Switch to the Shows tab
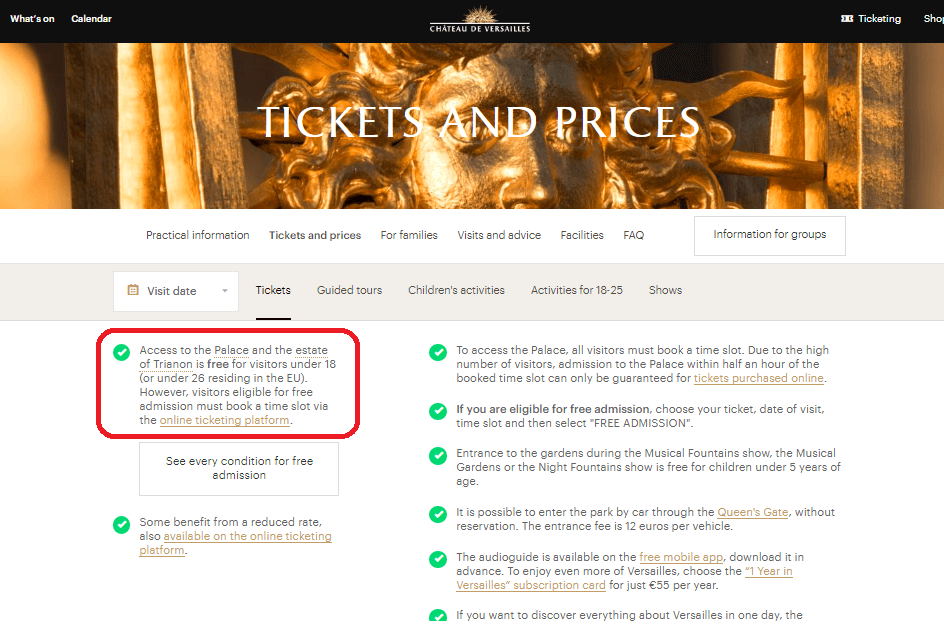 tap(665, 290)
